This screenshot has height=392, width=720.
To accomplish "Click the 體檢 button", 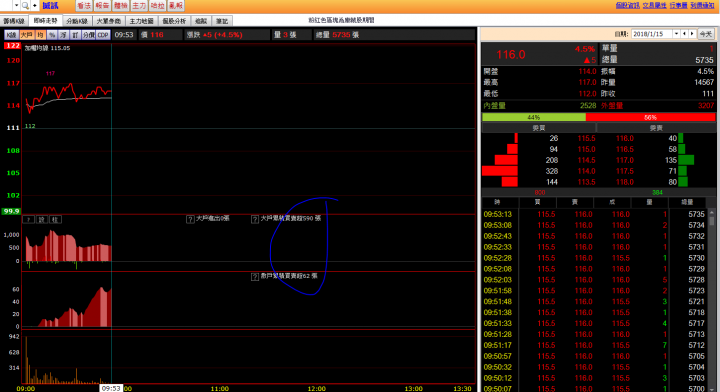I will point(120,6).
